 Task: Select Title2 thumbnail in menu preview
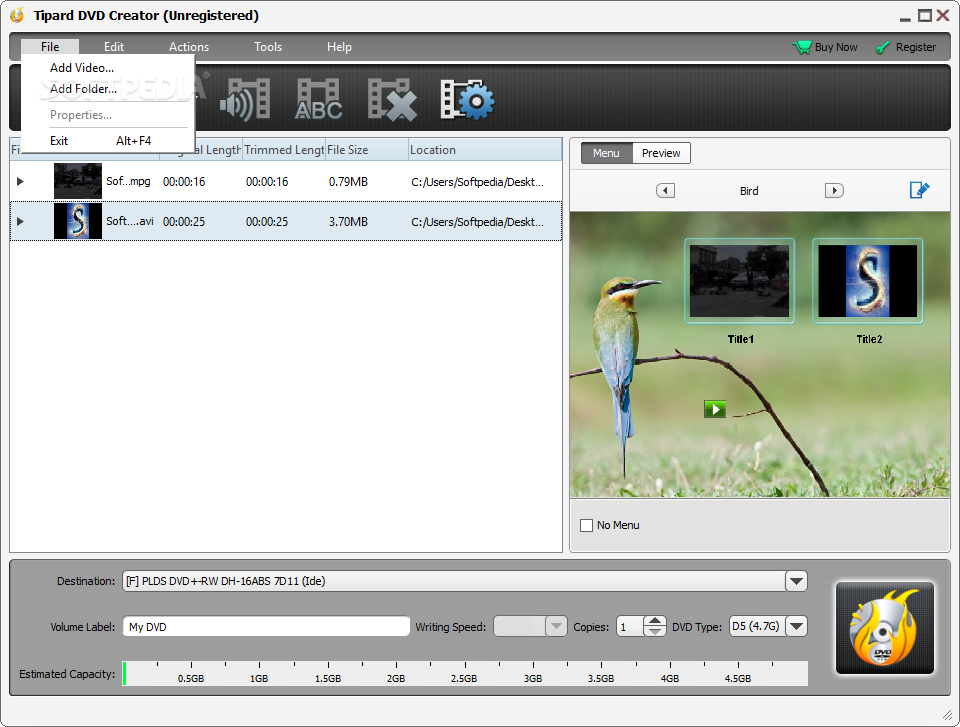(868, 281)
